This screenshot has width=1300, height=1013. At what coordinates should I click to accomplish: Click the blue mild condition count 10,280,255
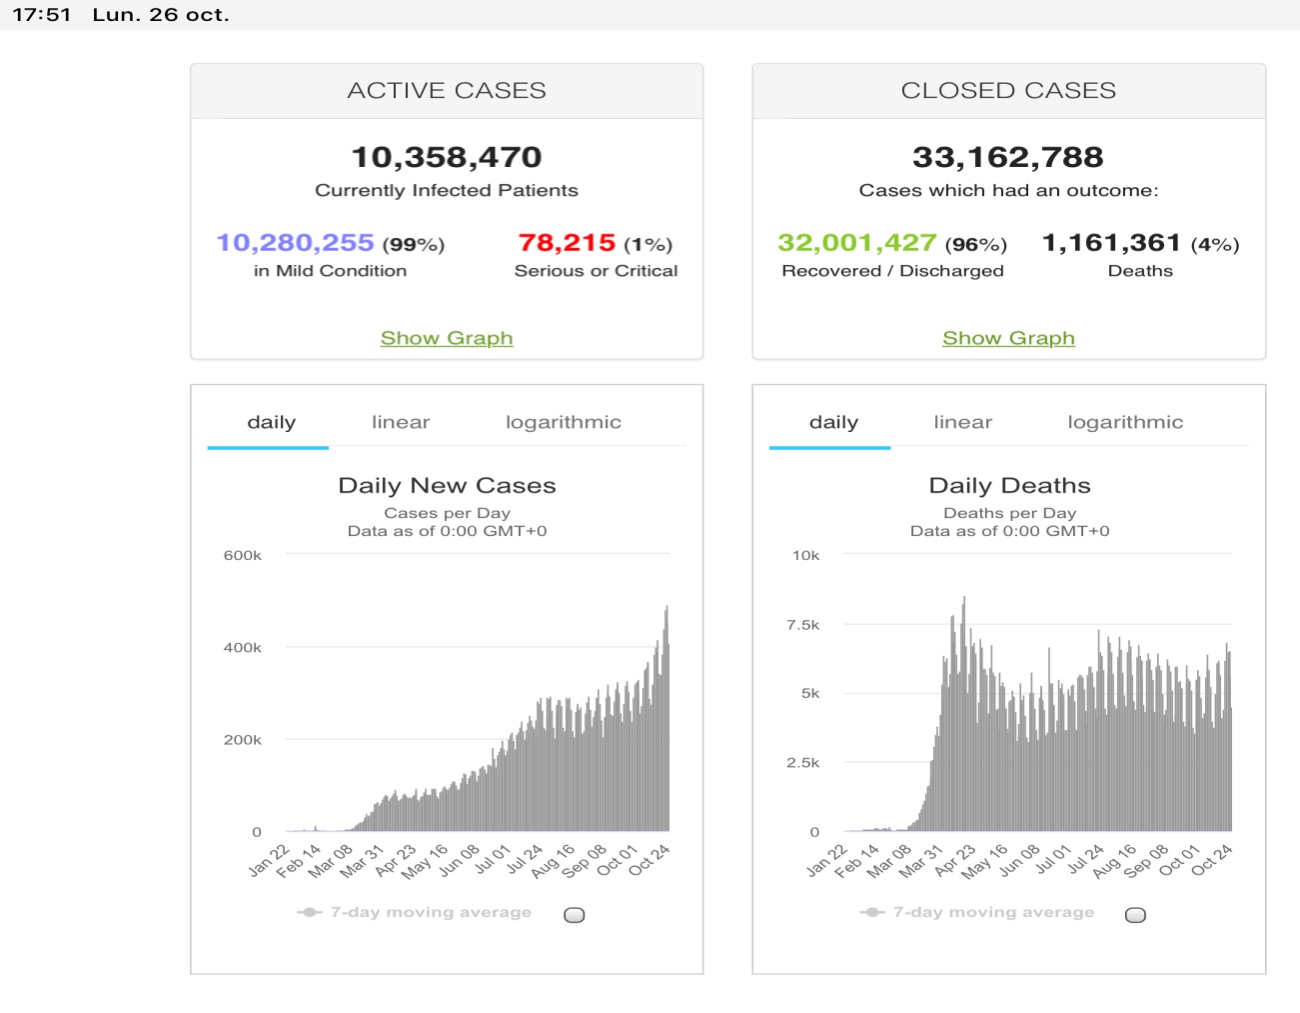(x=295, y=243)
